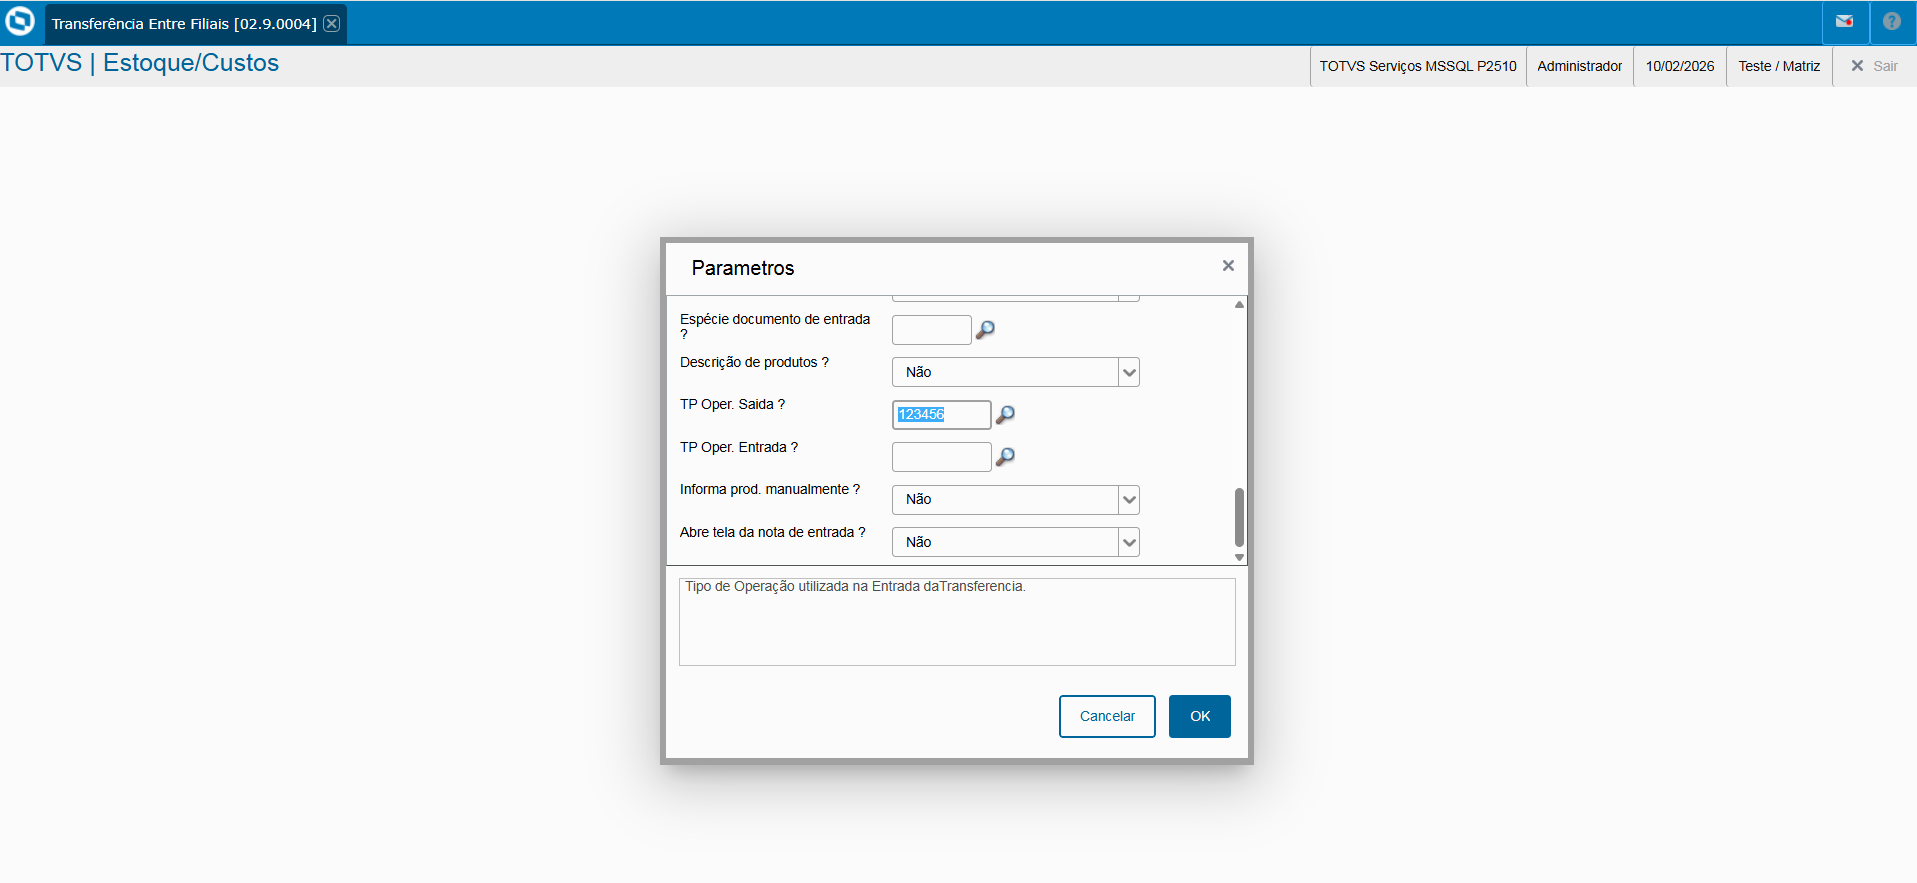Click the Cancelar button
This screenshot has height=883, width=1917.
(1107, 716)
